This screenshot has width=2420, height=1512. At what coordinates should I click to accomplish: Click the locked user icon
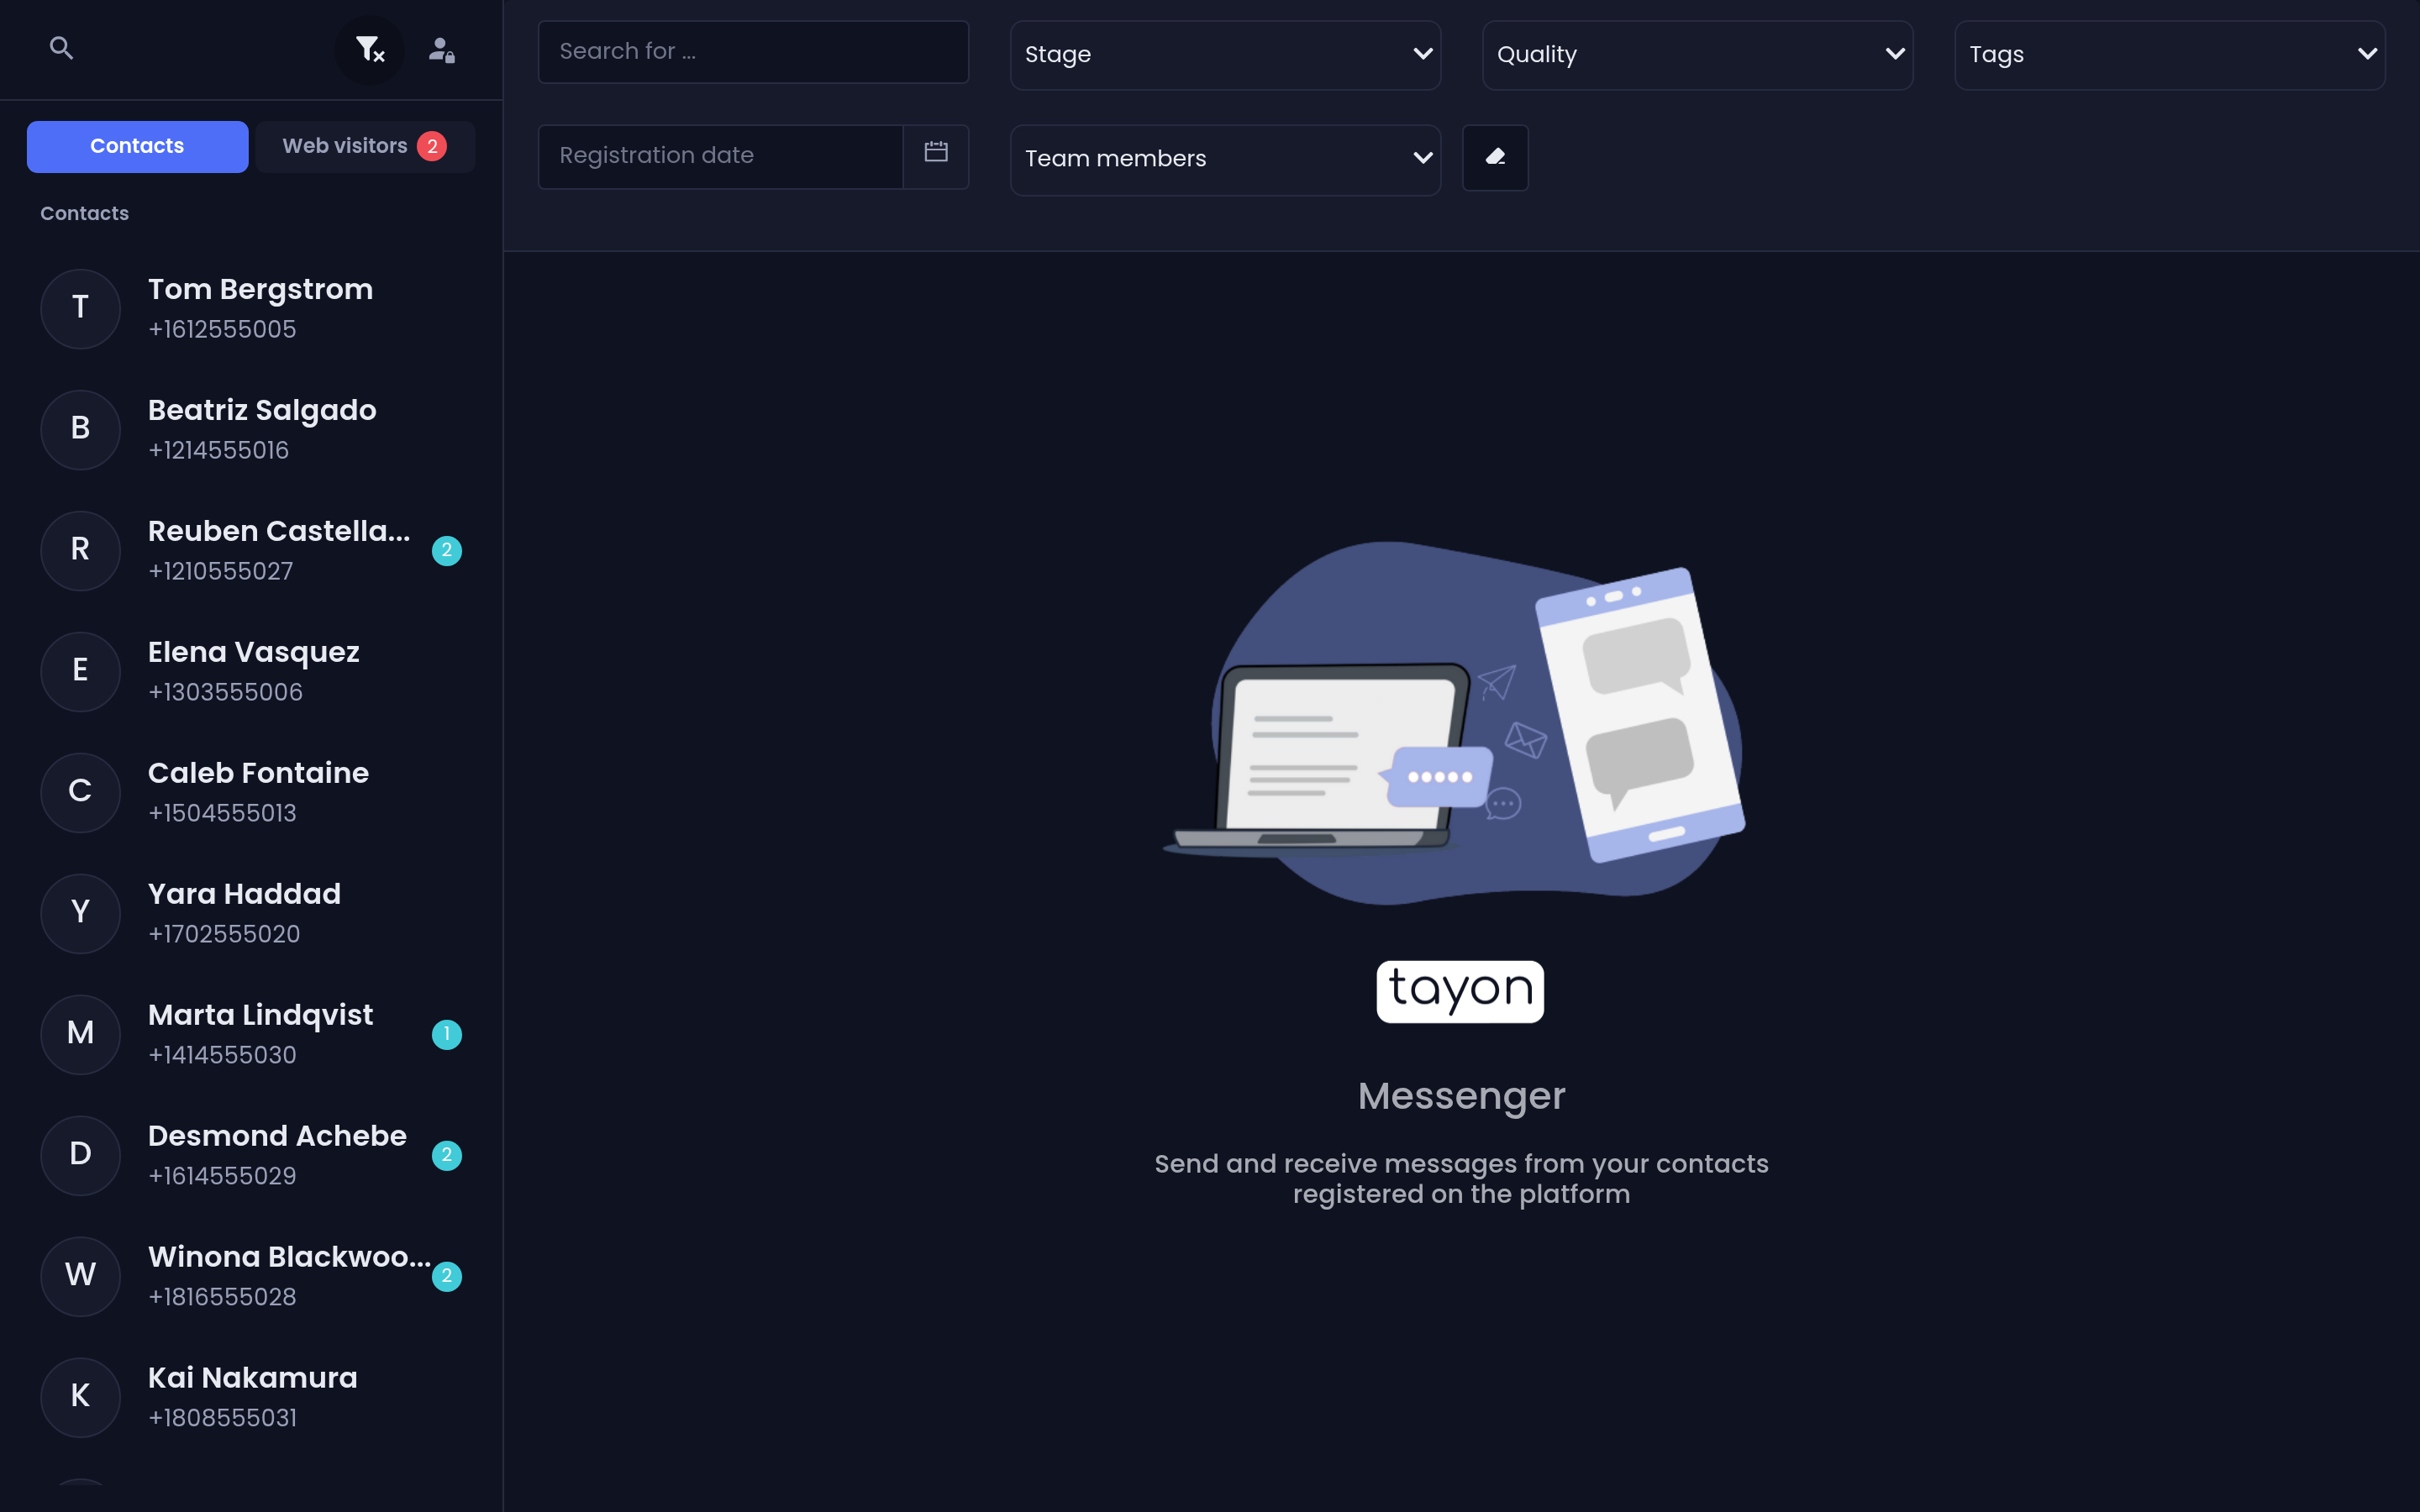click(x=442, y=49)
